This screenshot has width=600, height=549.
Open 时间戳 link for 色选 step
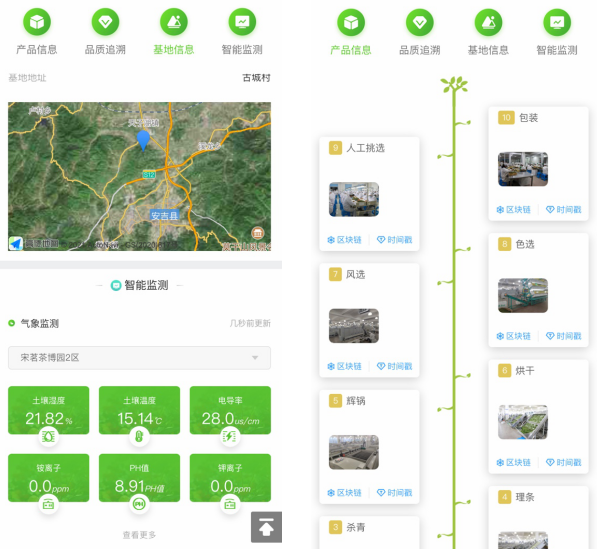(564, 336)
